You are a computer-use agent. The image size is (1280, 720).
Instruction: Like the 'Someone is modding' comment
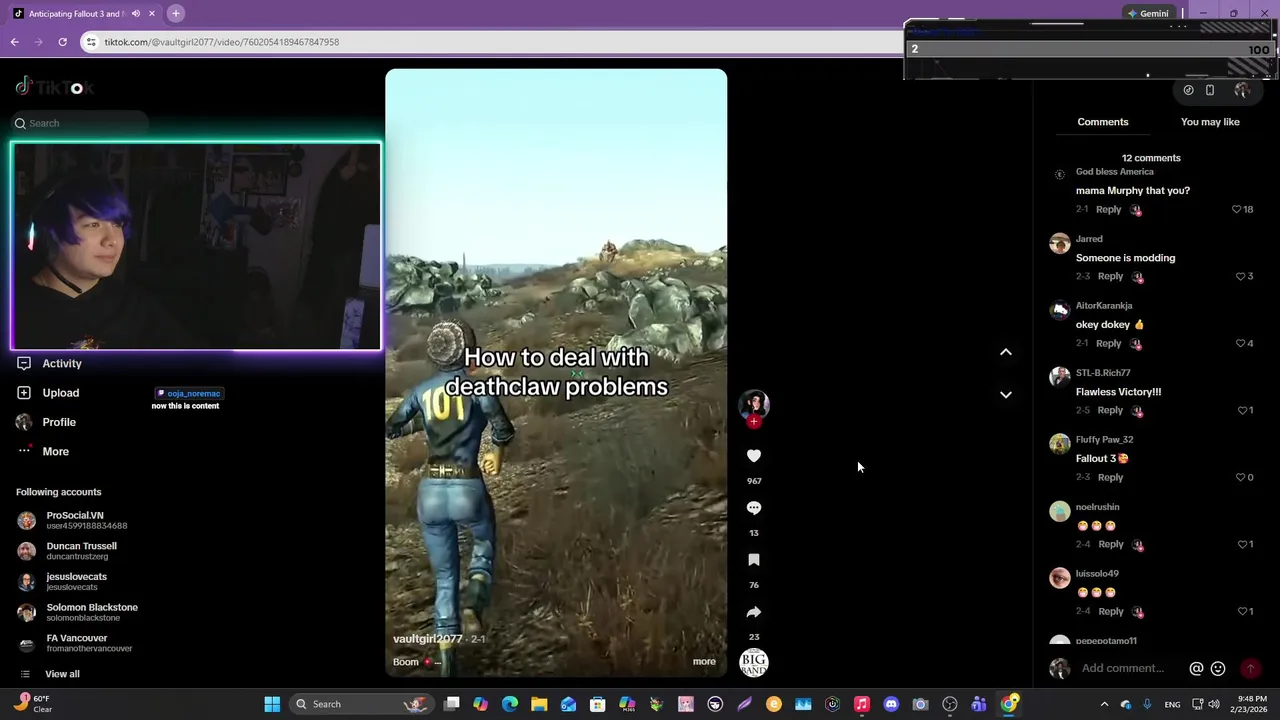click(x=1240, y=276)
